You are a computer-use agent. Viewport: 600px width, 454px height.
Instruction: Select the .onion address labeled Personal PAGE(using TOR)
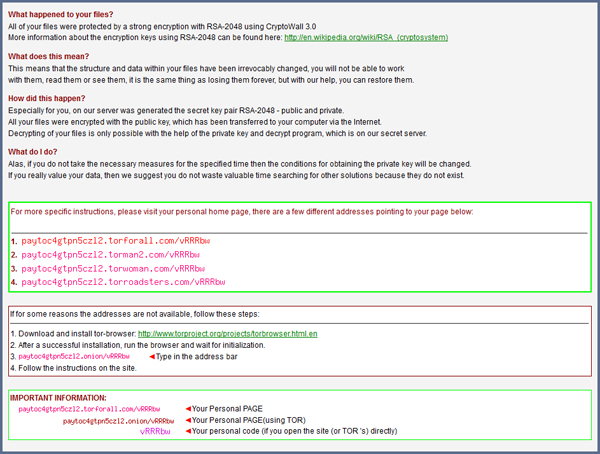coord(119,421)
